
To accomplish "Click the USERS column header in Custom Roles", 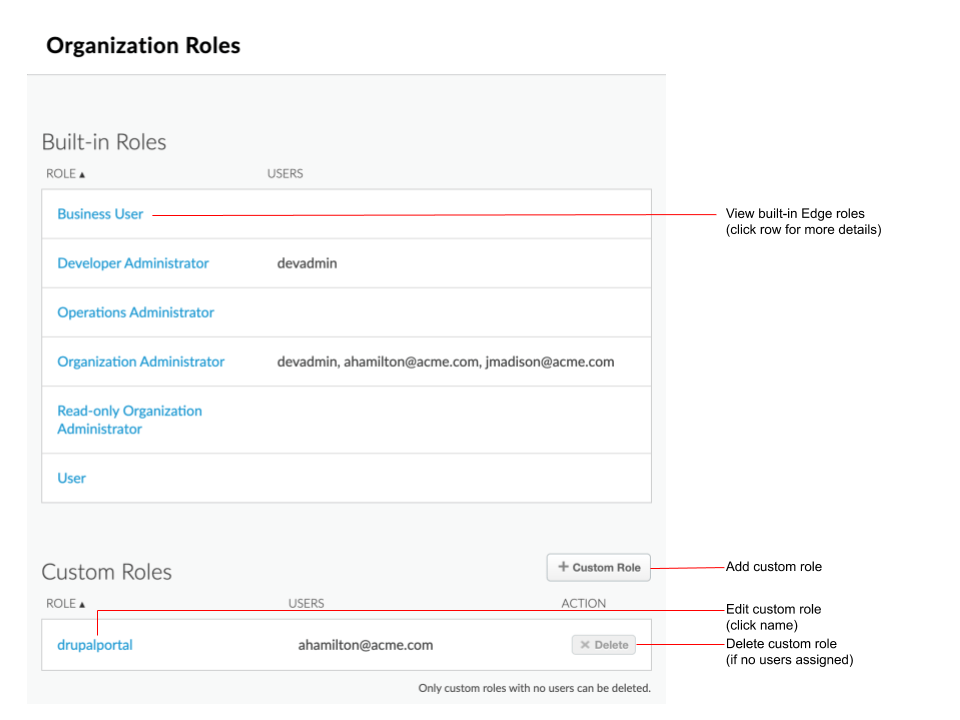I will coord(306,603).
